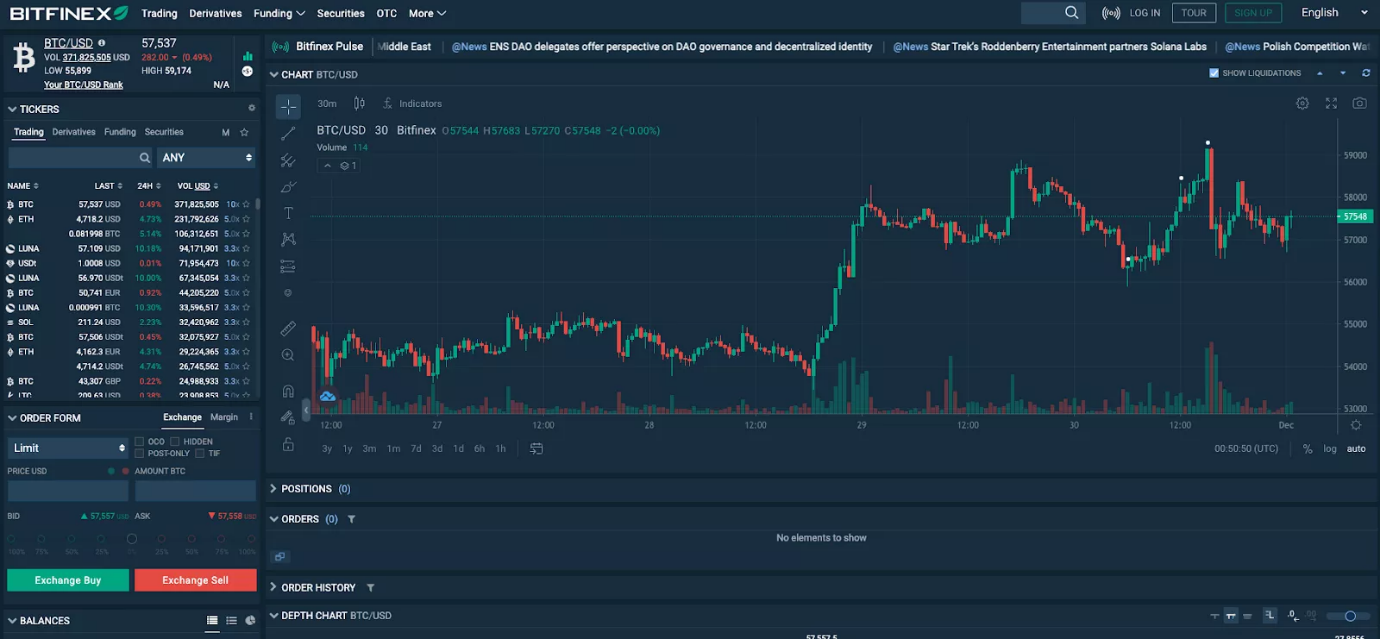Click the PRICE USD input field

pos(68,490)
